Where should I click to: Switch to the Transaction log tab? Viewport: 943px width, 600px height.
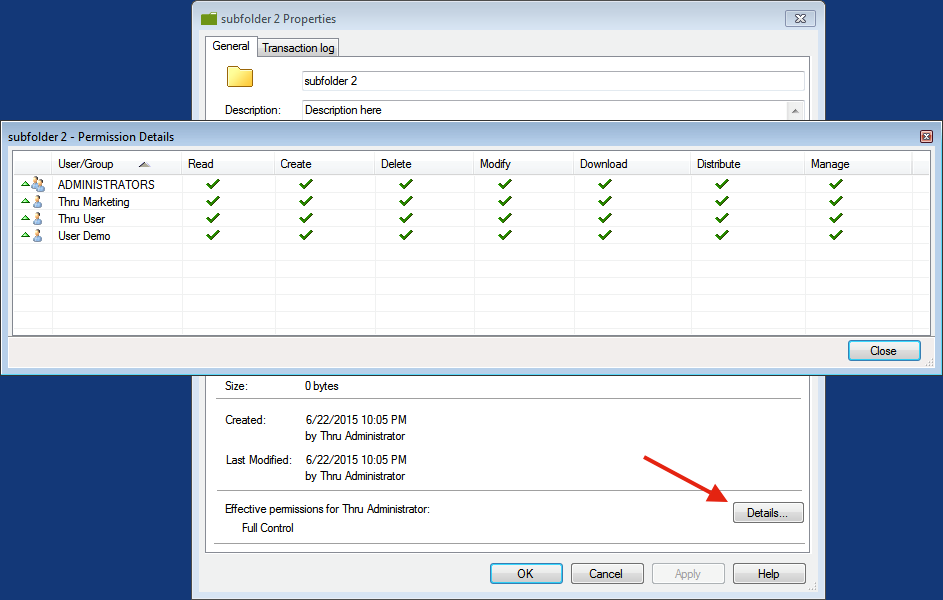297,46
